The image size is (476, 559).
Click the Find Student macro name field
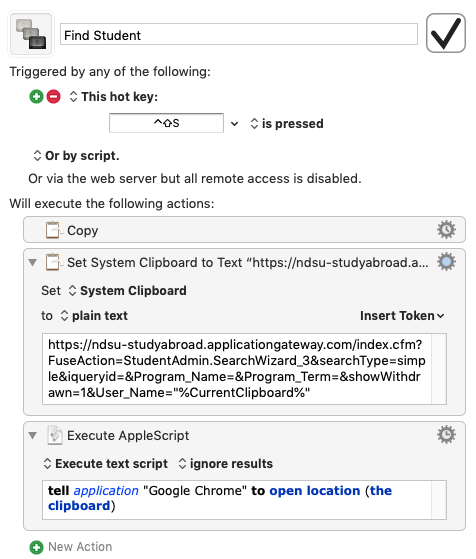pyautogui.click(x=239, y=34)
